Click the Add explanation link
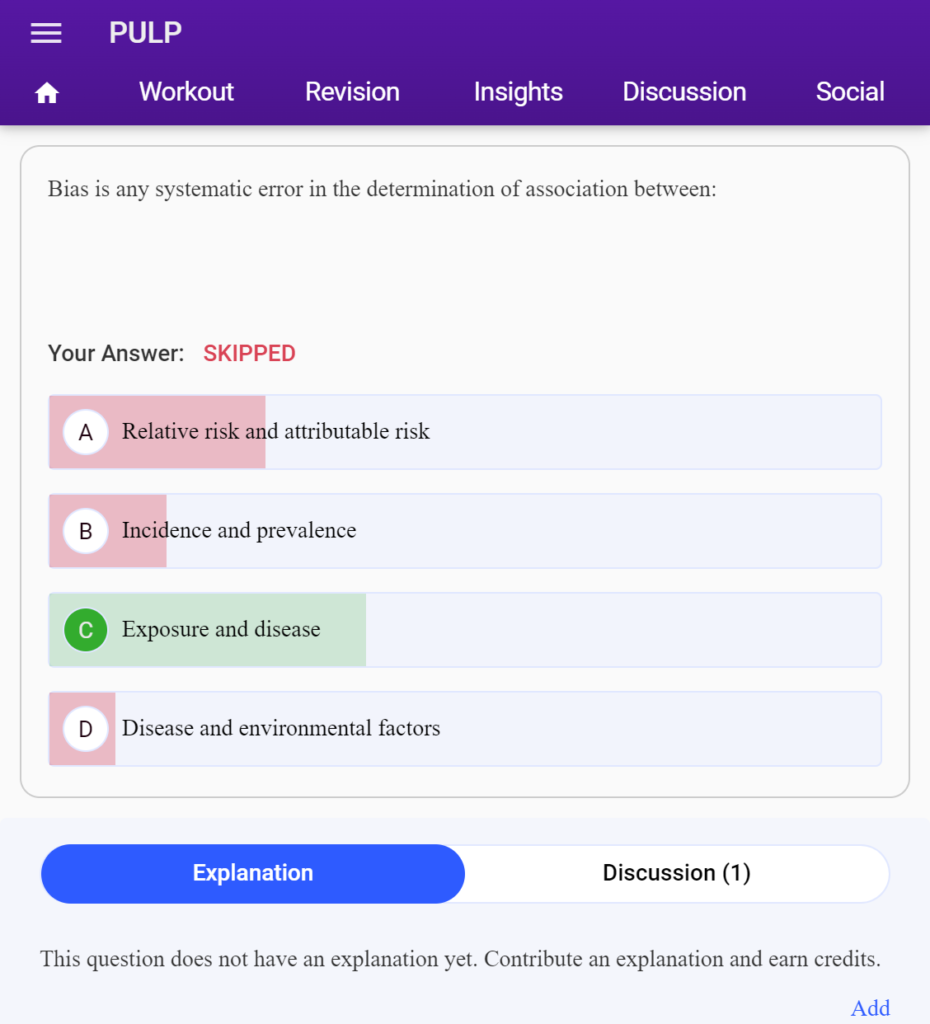 (870, 1008)
